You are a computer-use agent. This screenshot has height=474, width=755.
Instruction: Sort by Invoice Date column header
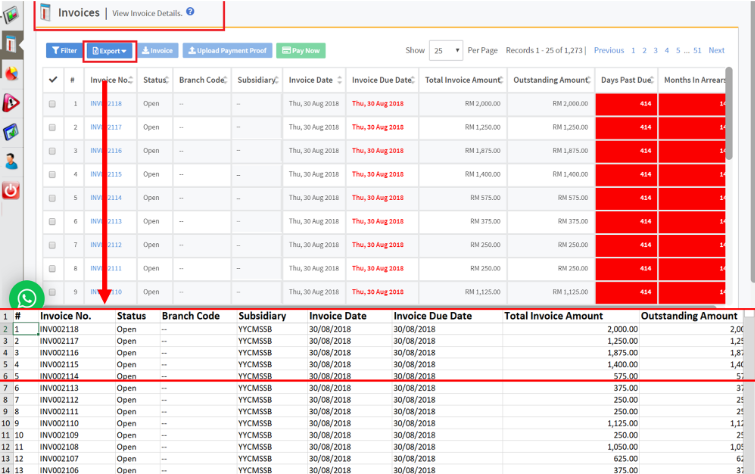pos(314,80)
